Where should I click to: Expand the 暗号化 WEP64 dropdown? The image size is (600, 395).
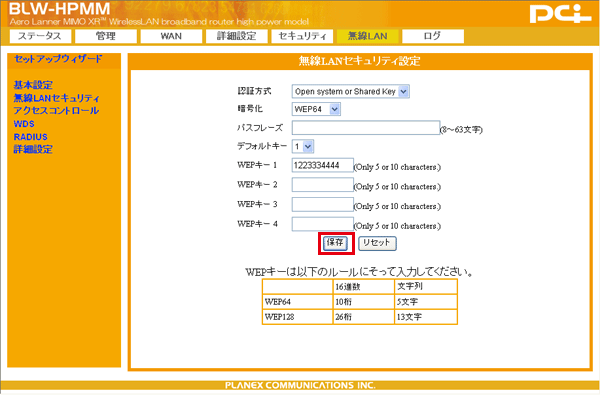click(x=316, y=109)
